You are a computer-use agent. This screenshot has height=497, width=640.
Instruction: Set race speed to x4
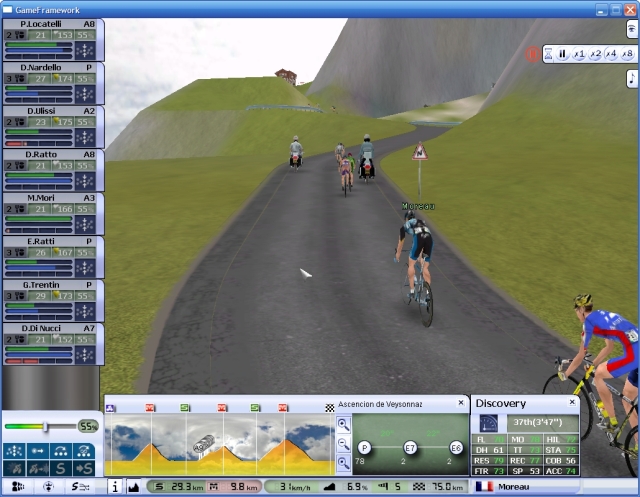[x=611, y=54]
